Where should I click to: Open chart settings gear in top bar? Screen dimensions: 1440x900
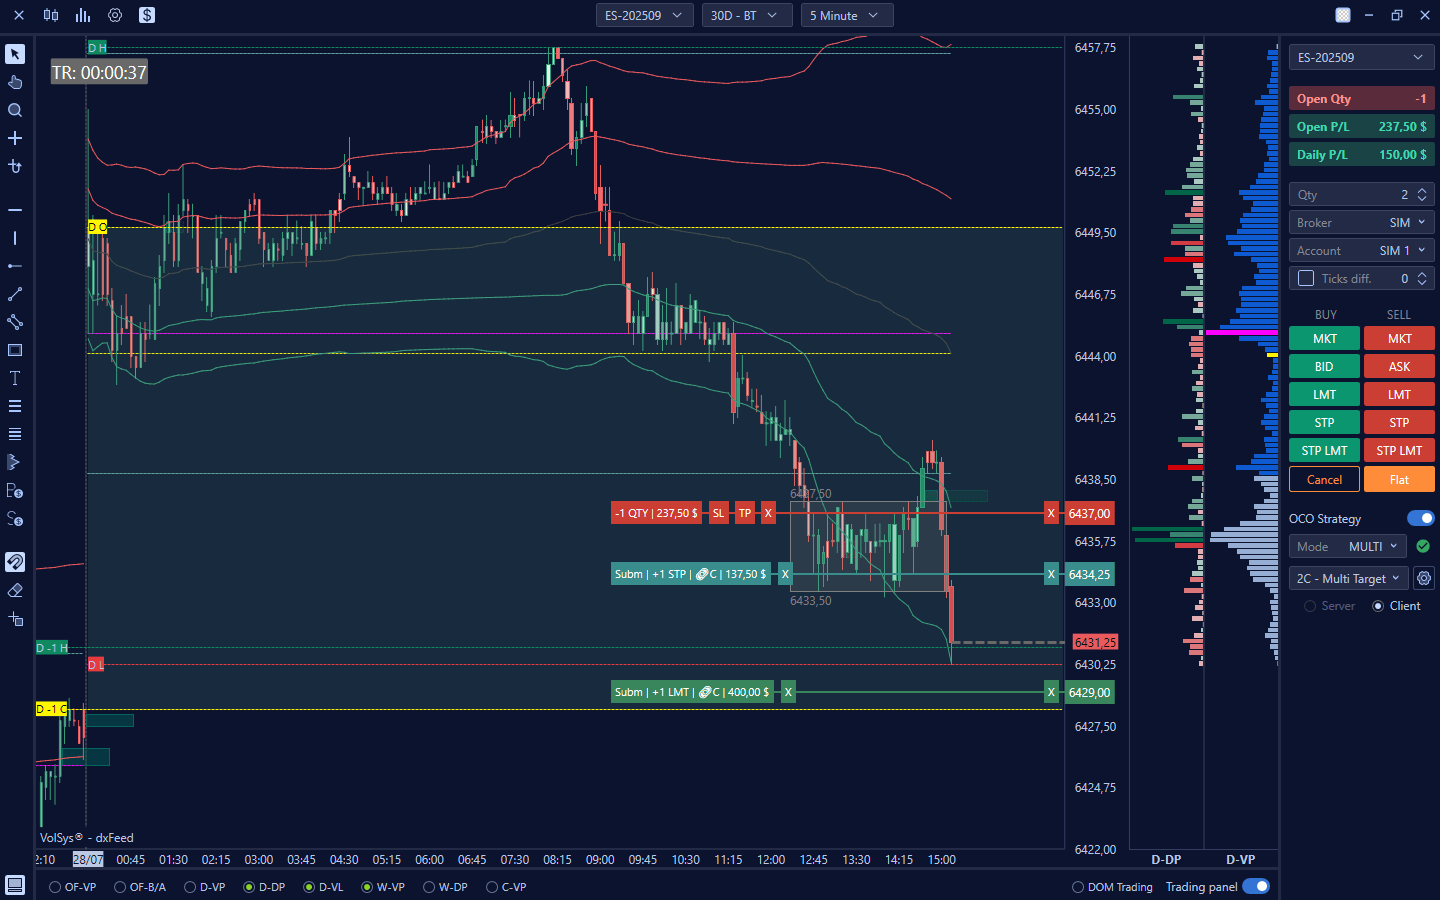click(115, 15)
